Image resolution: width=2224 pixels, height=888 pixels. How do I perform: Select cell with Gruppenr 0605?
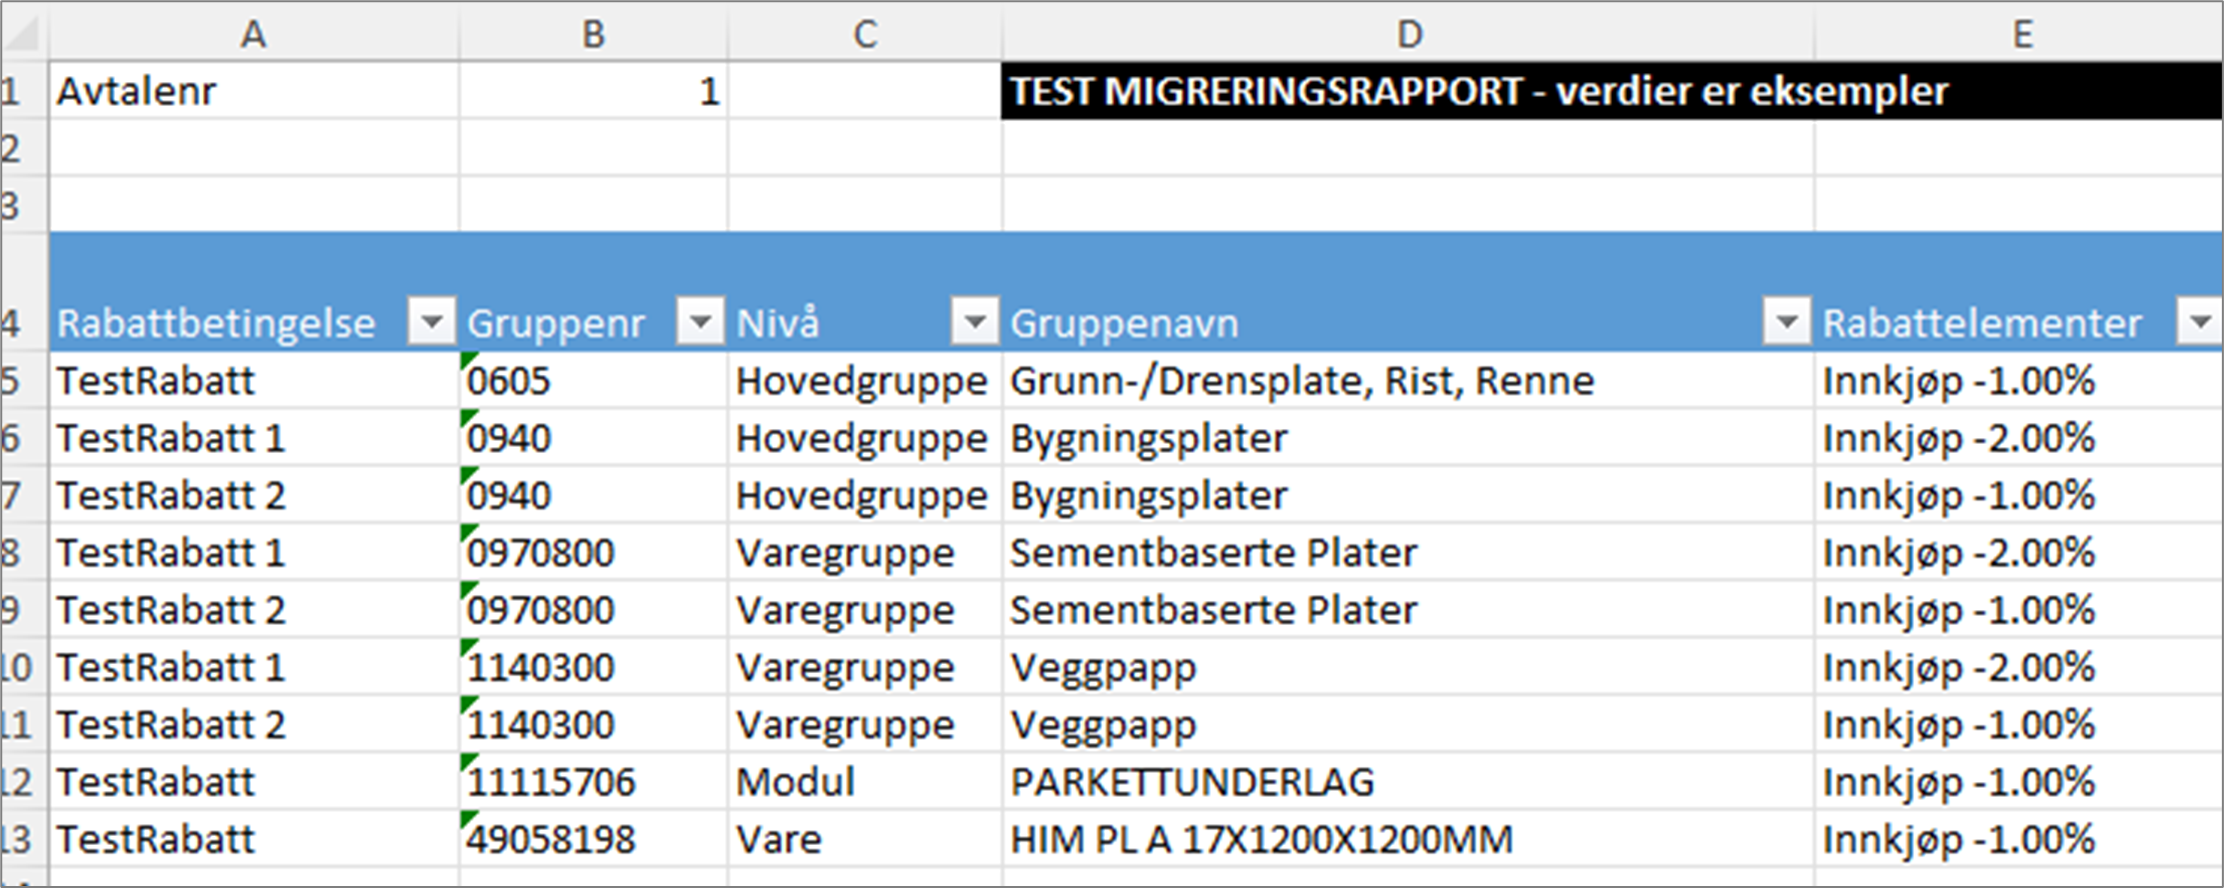click(x=594, y=380)
